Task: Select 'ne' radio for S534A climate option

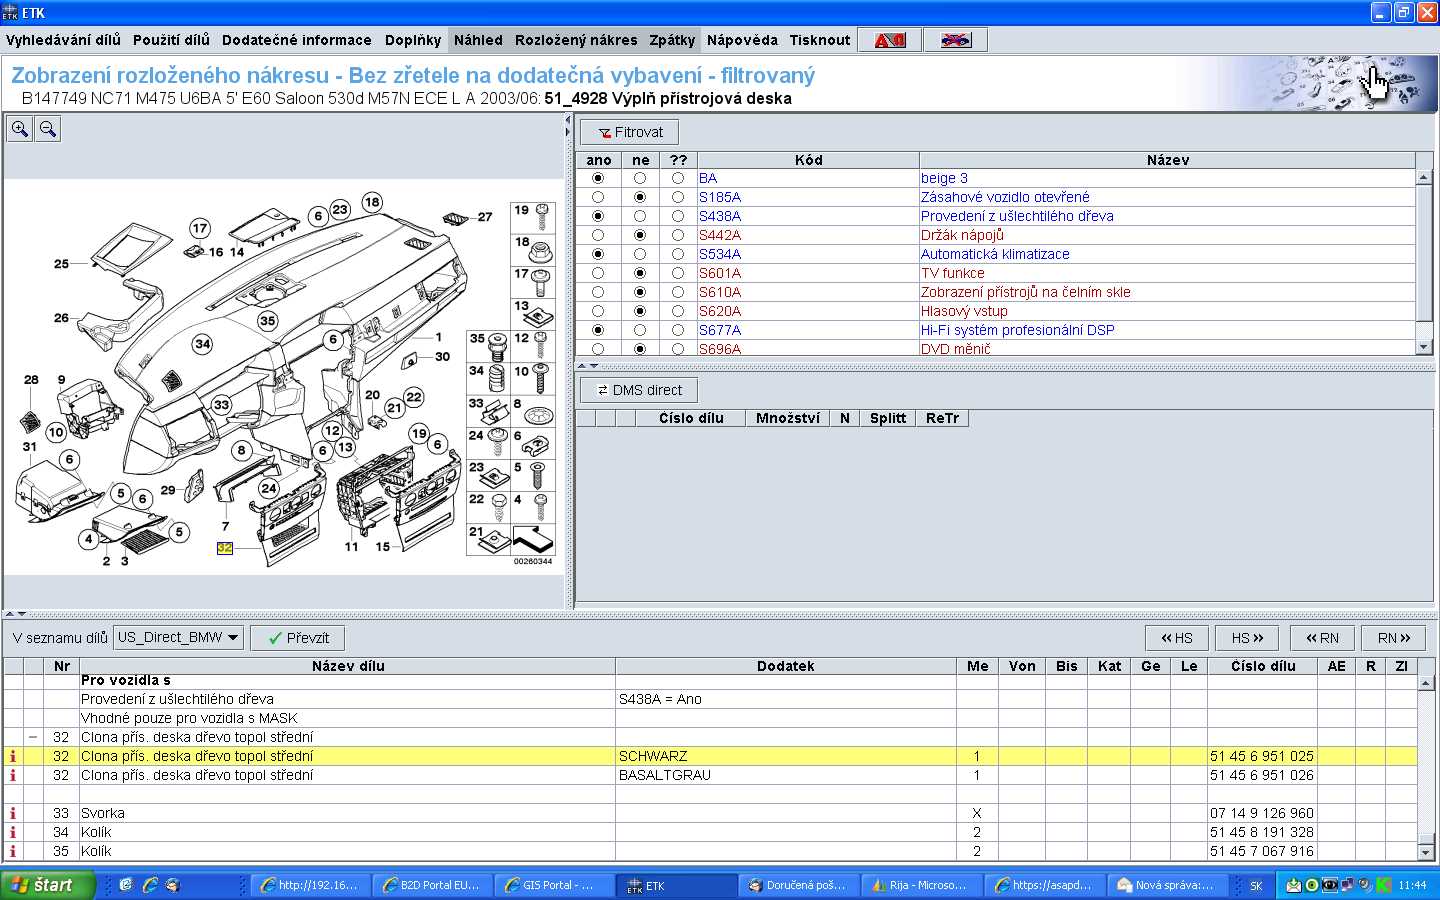Action: coord(640,254)
